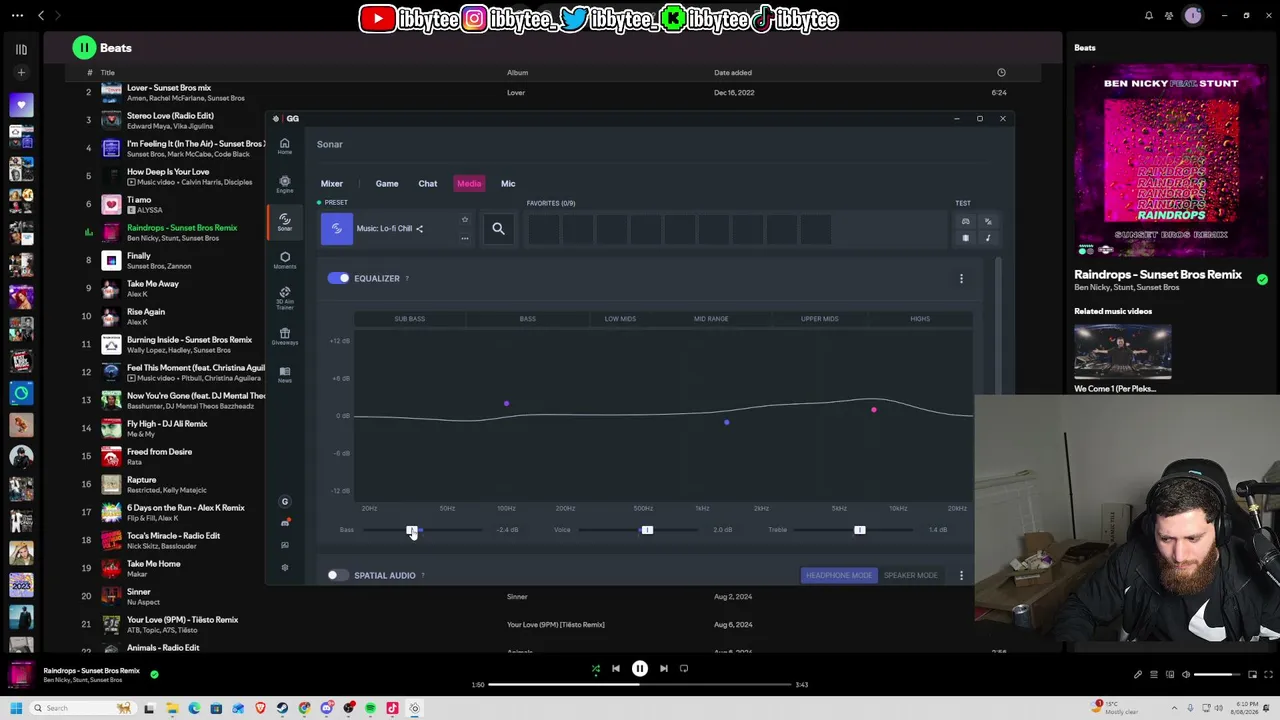The height and width of the screenshot is (720, 1280).
Task: Open the preset more options ellipsis
Action: tap(464, 238)
